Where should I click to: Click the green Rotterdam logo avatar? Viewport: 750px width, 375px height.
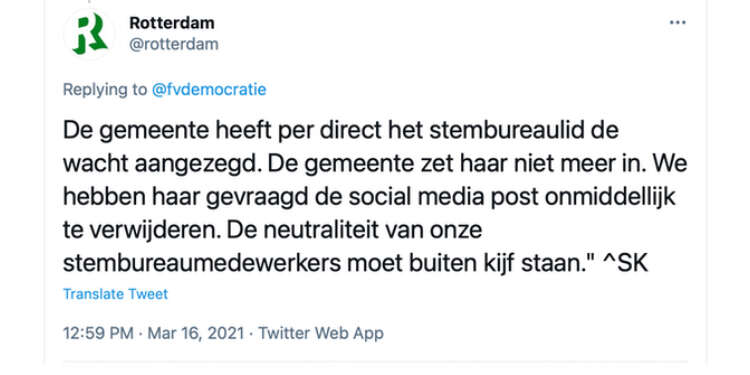coord(89,34)
